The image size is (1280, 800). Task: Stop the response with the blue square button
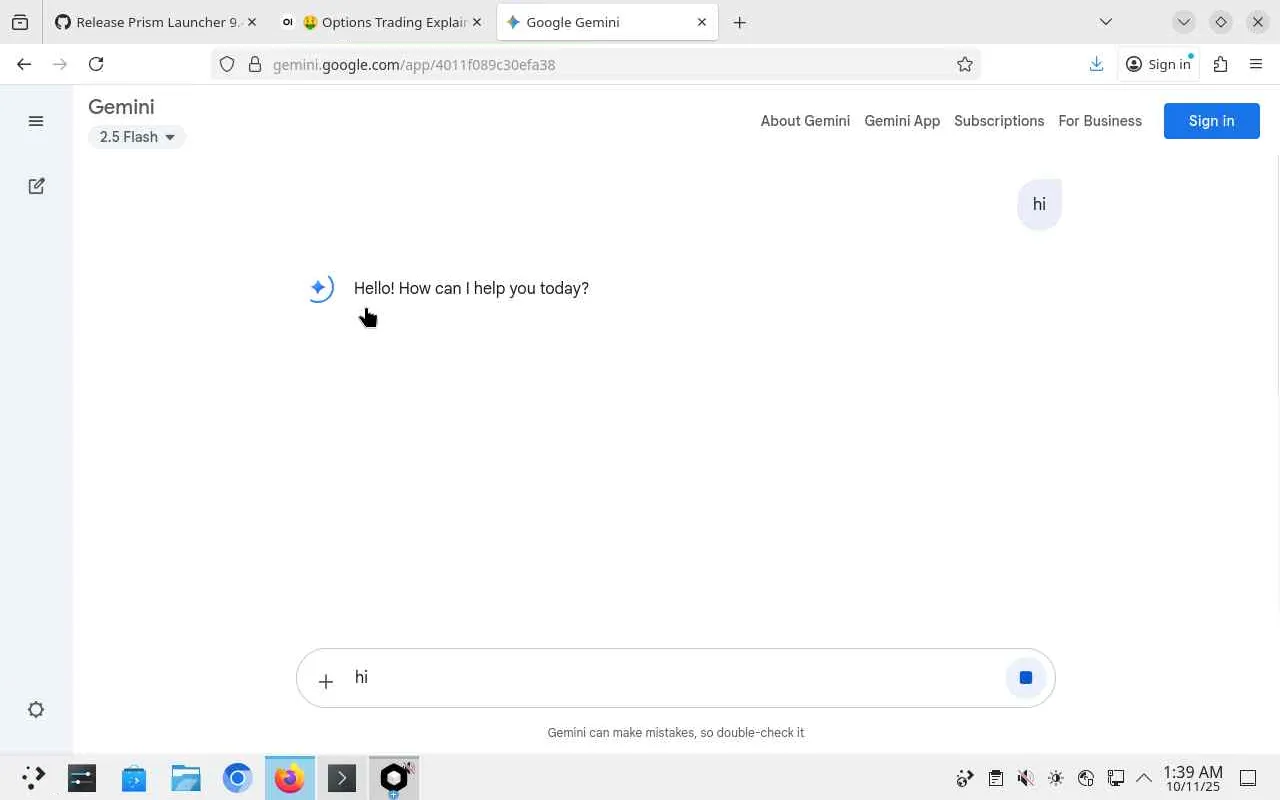(1025, 678)
